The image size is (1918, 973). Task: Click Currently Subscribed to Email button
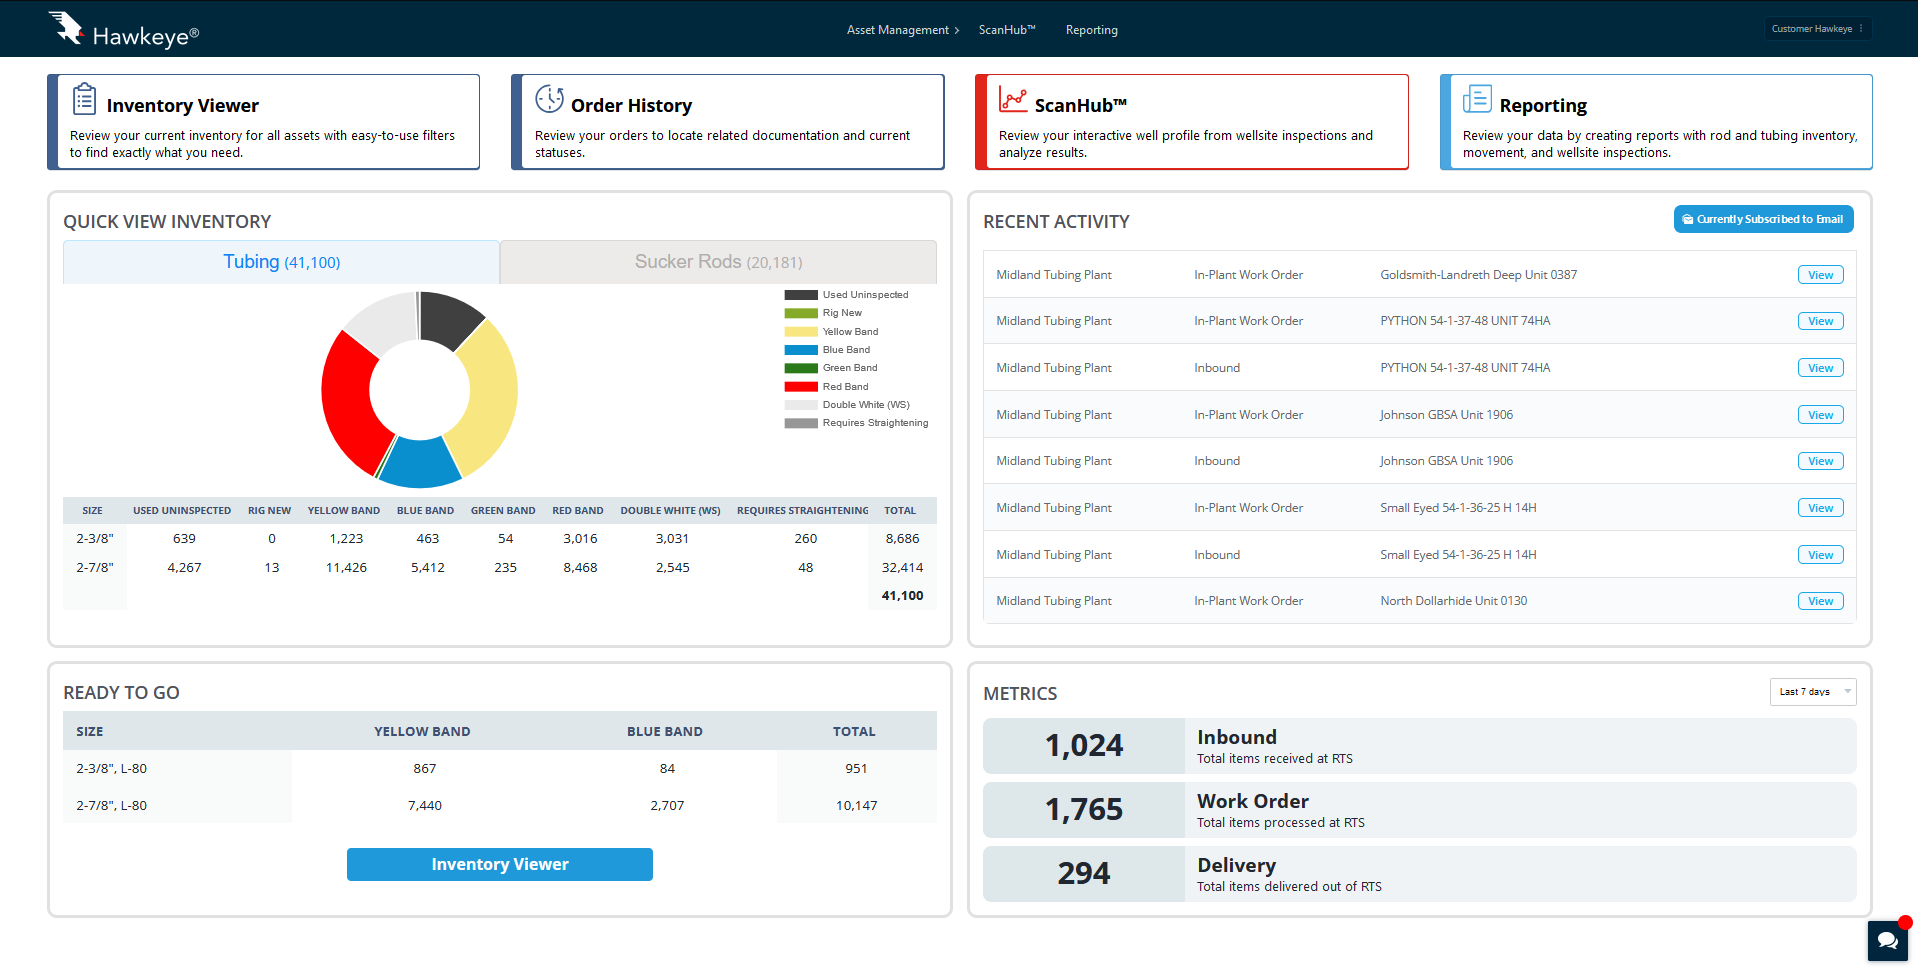[x=1764, y=219]
